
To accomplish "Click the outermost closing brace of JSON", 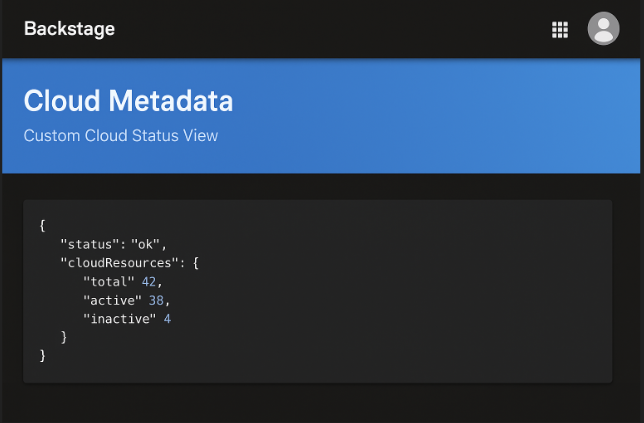I will point(42,355).
